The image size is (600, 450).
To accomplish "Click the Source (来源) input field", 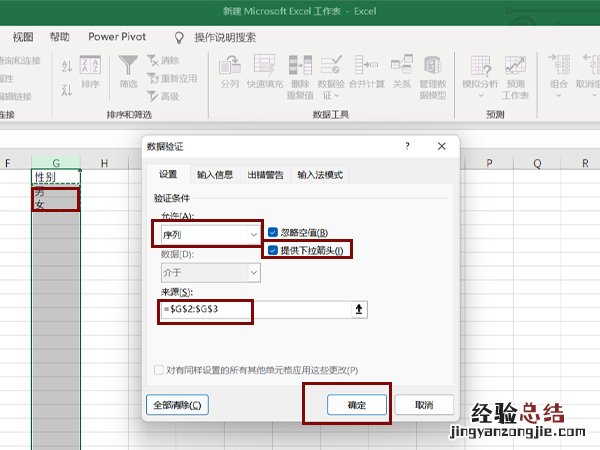I will (290, 311).
